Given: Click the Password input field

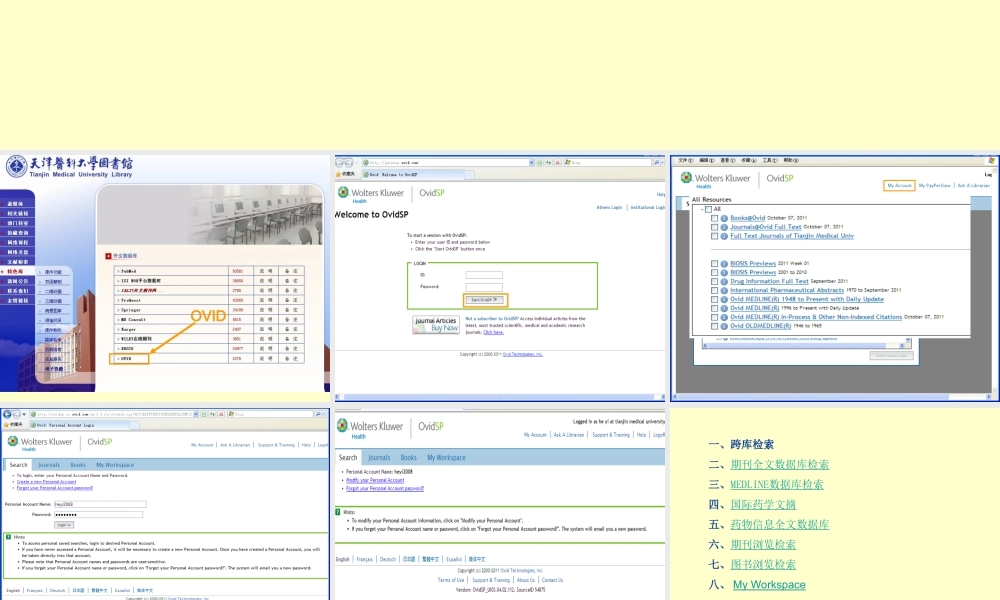Looking at the screenshot, I should point(484,287).
